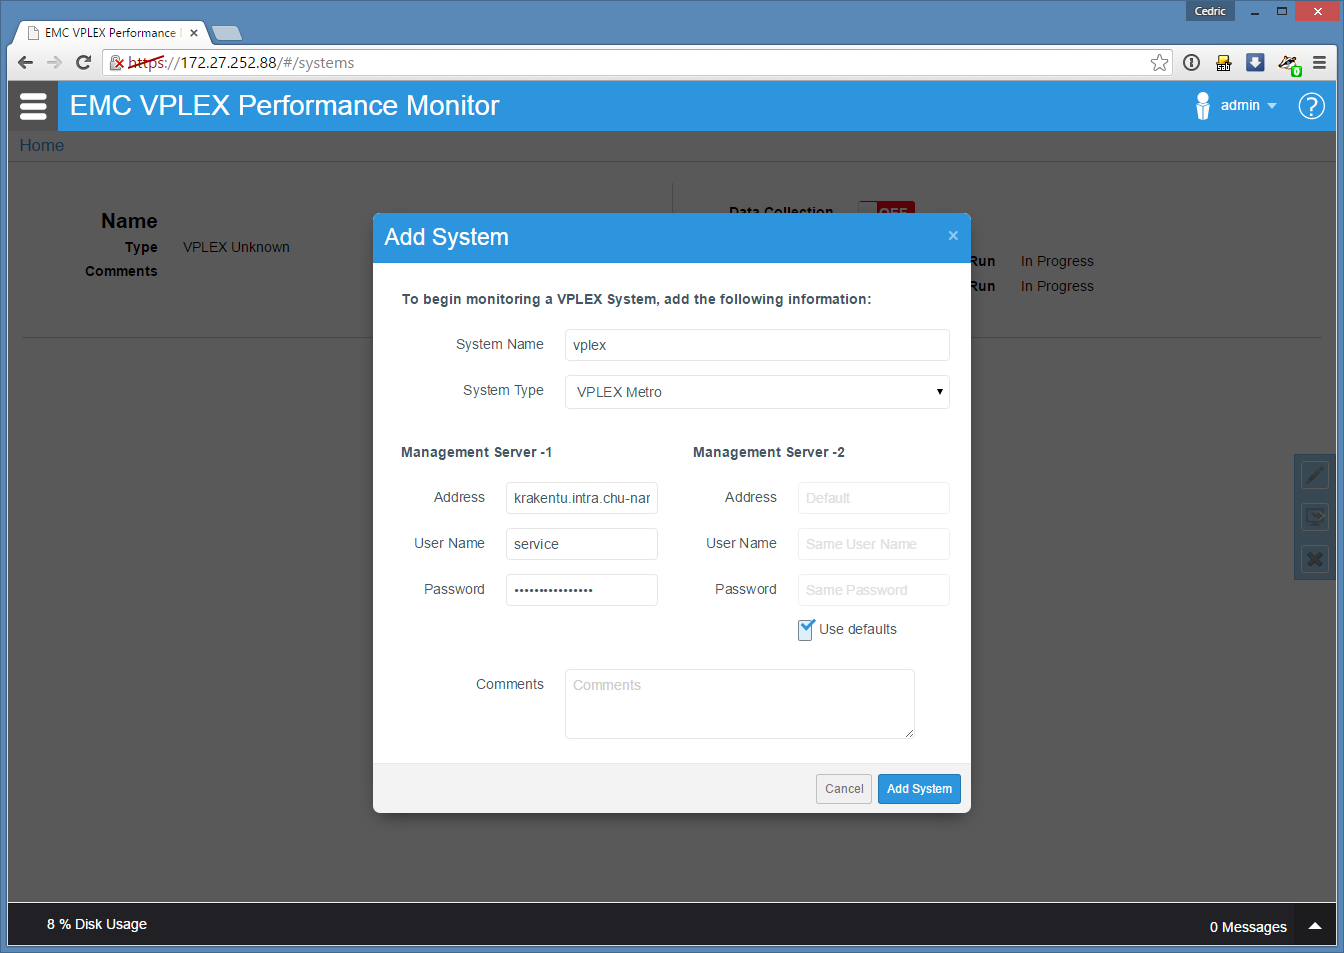
Task: Click the blue download arrow extension icon
Action: (1255, 63)
